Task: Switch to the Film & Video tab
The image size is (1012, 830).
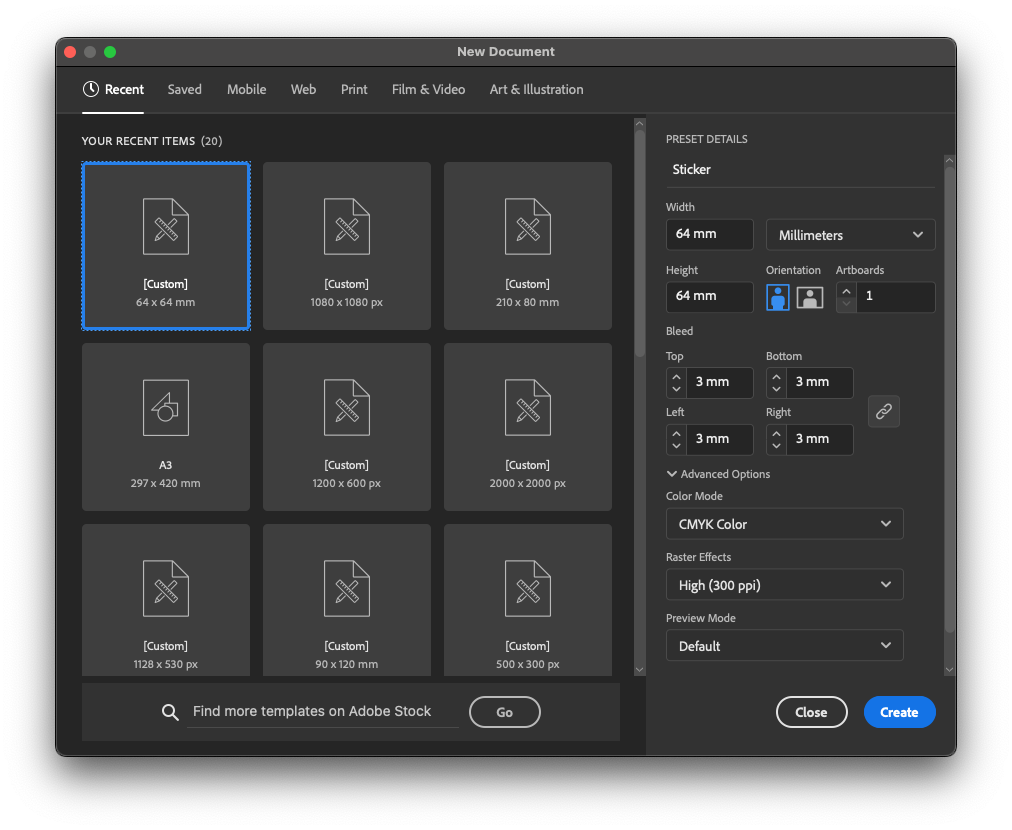Action: 428,89
